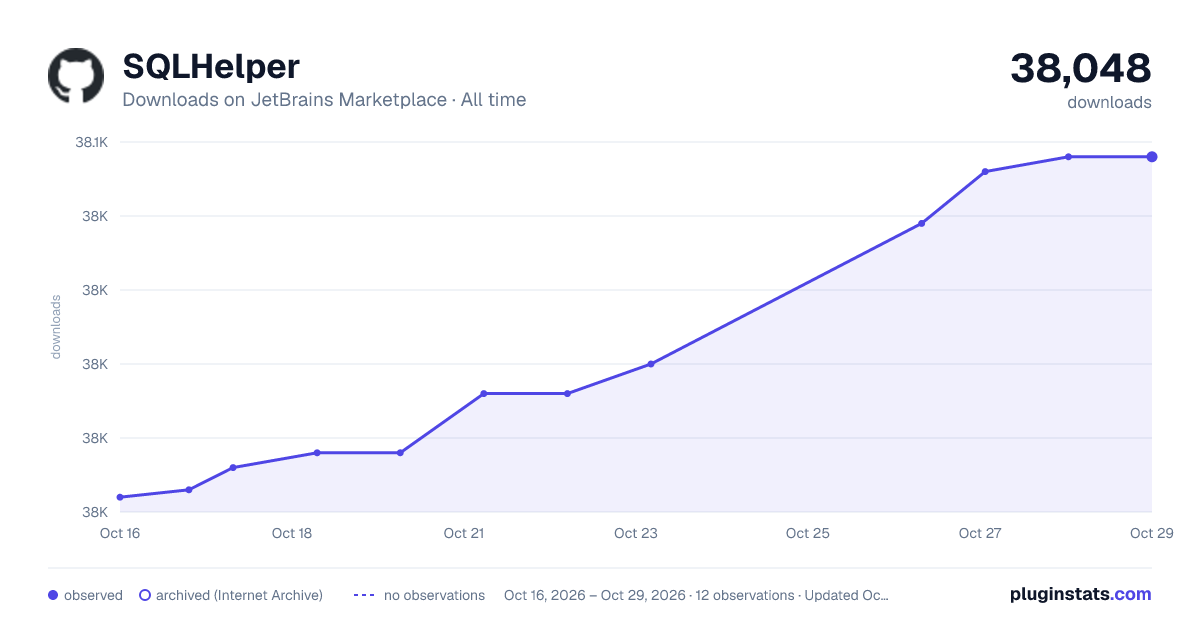The image size is (1200, 630).
Task: Click the Oct 29 axis label
Action: (1151, 533)
